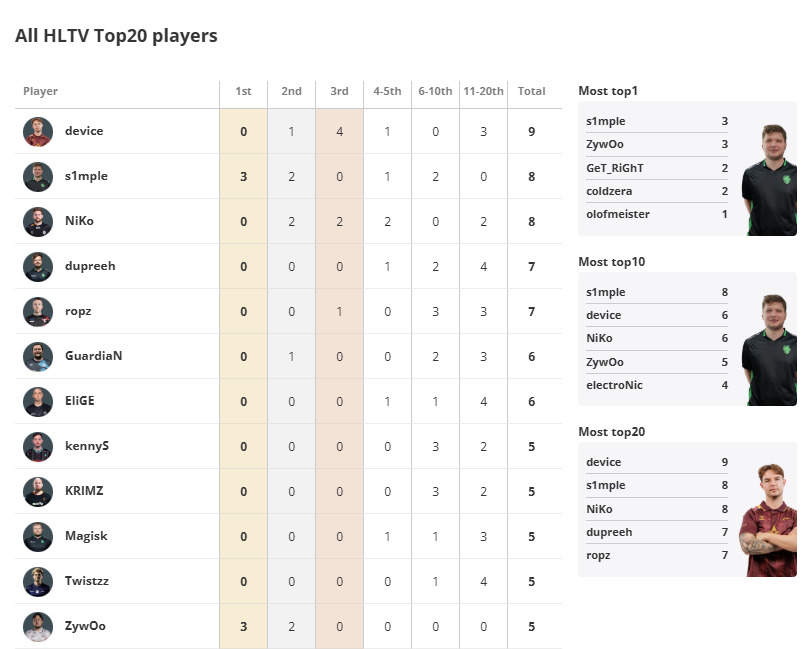Click the Player column header

point(41,92)
